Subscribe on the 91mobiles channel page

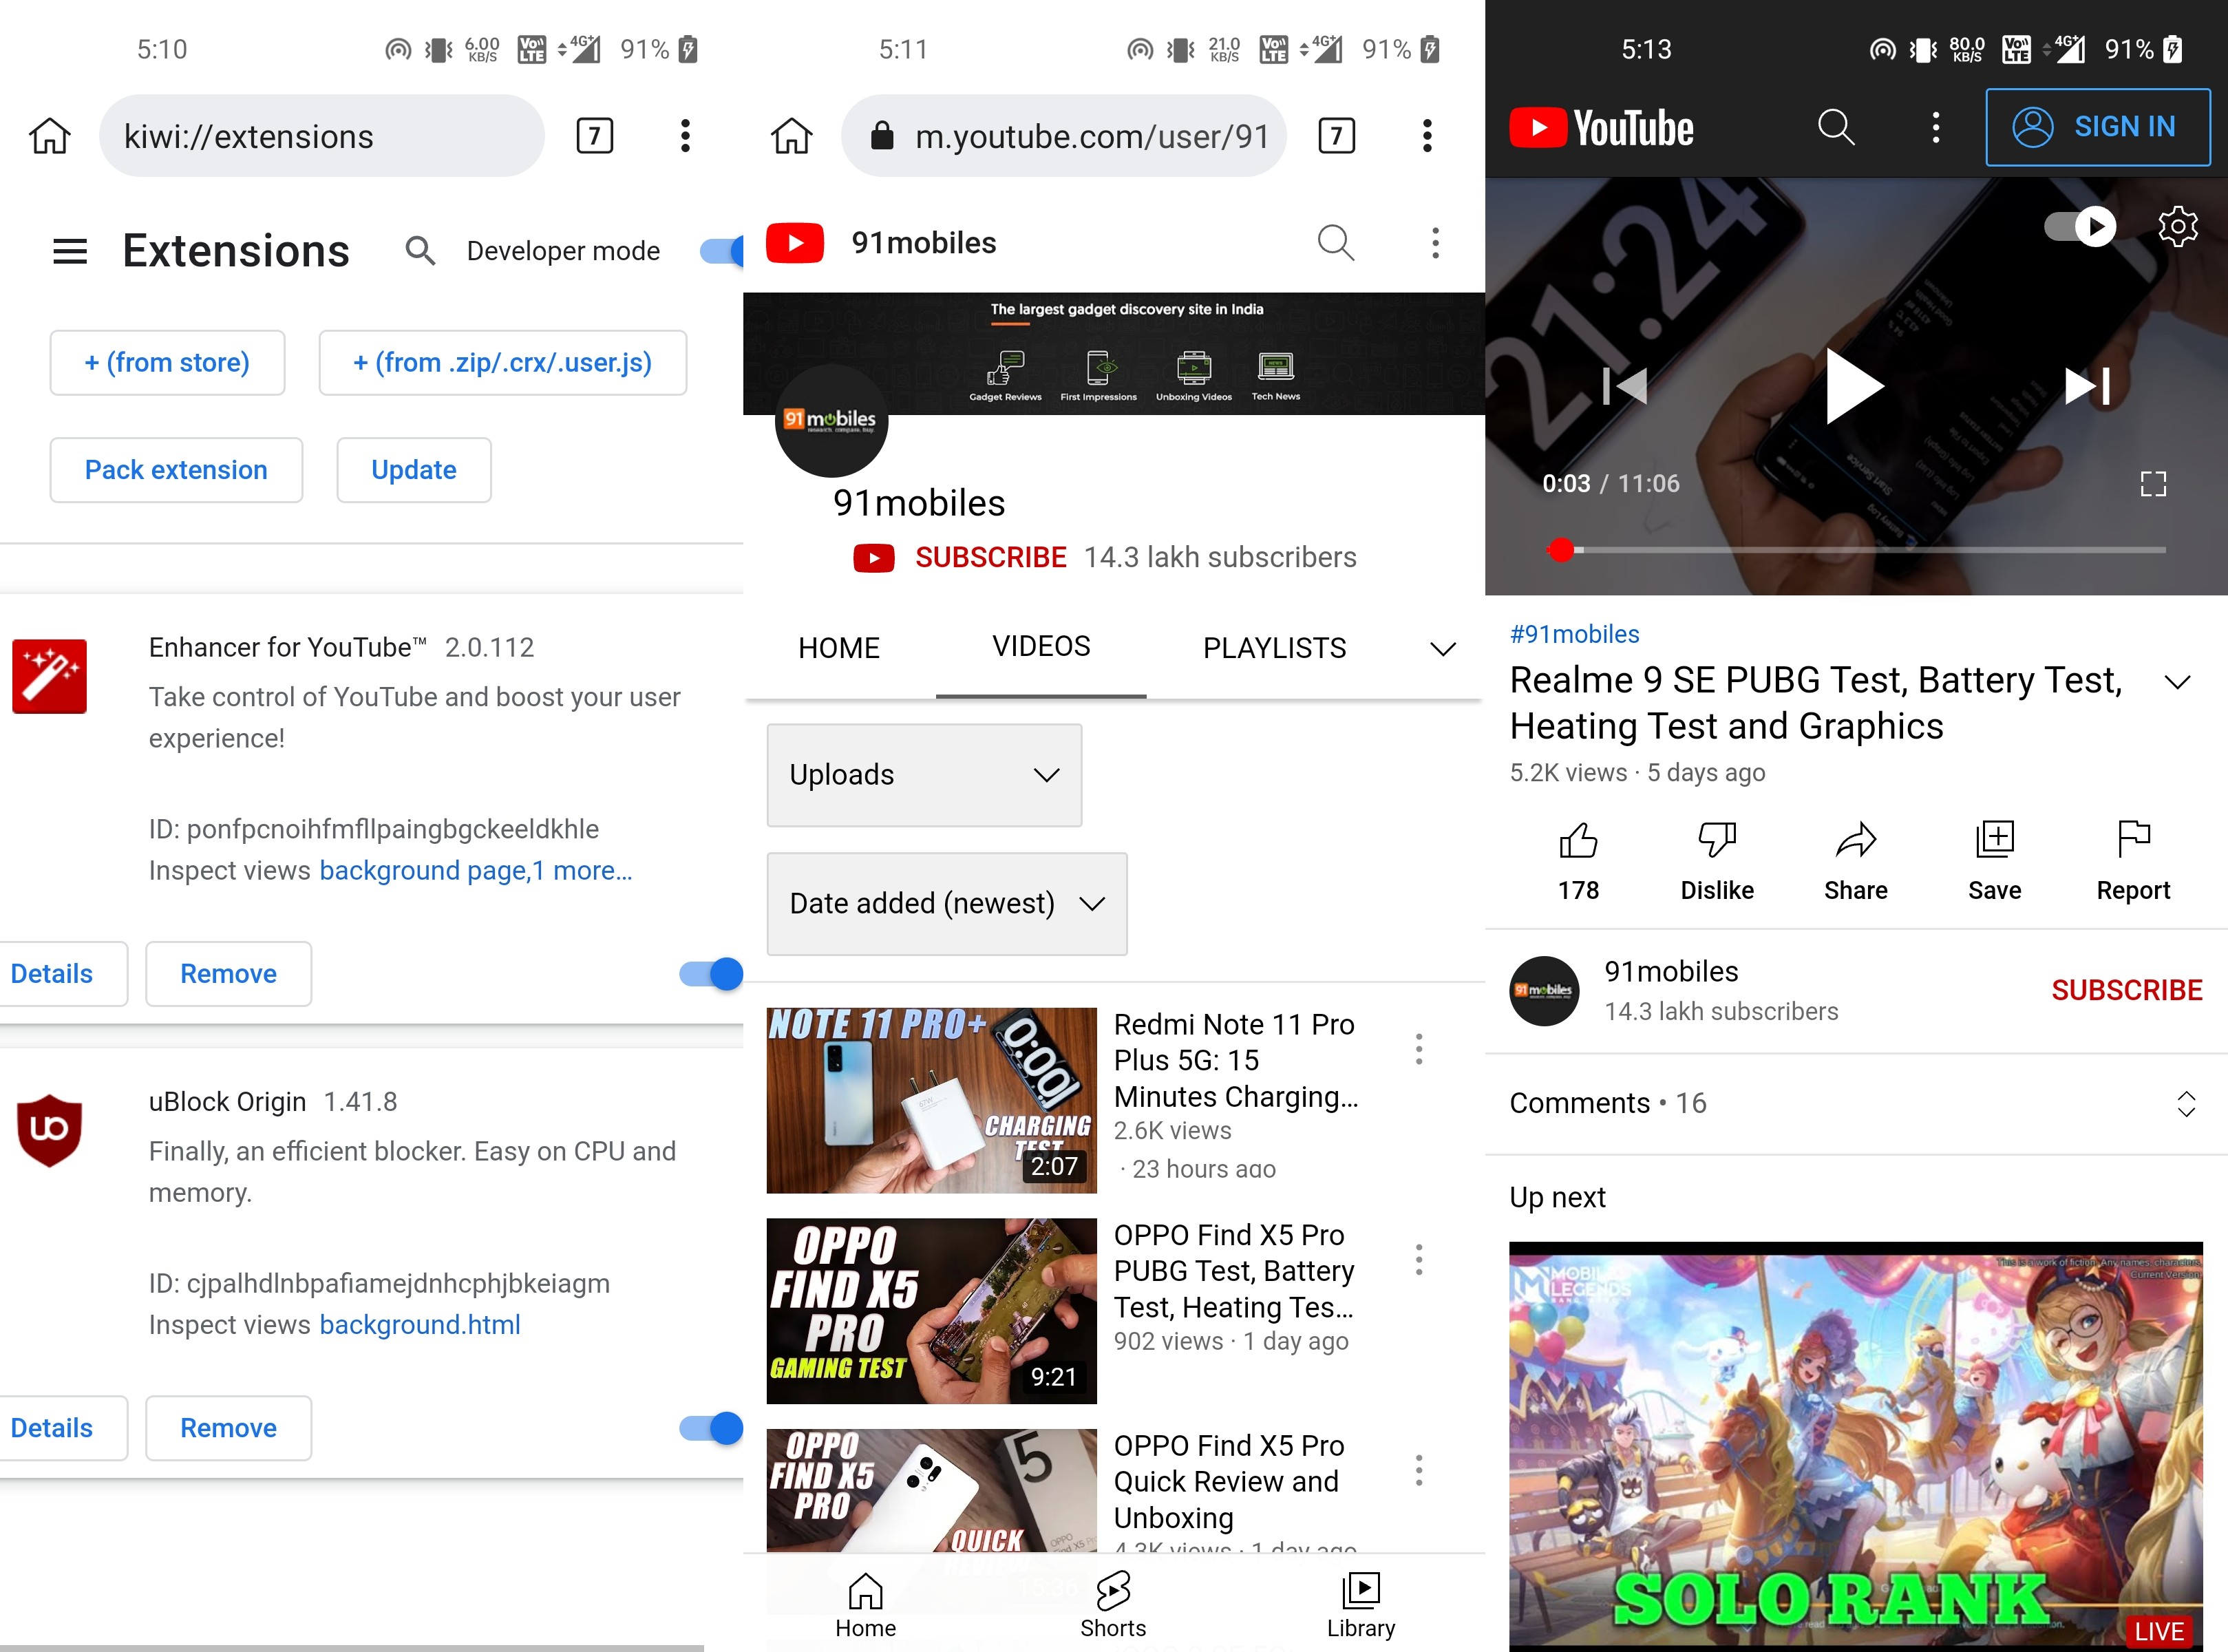(x=990, y=557)
